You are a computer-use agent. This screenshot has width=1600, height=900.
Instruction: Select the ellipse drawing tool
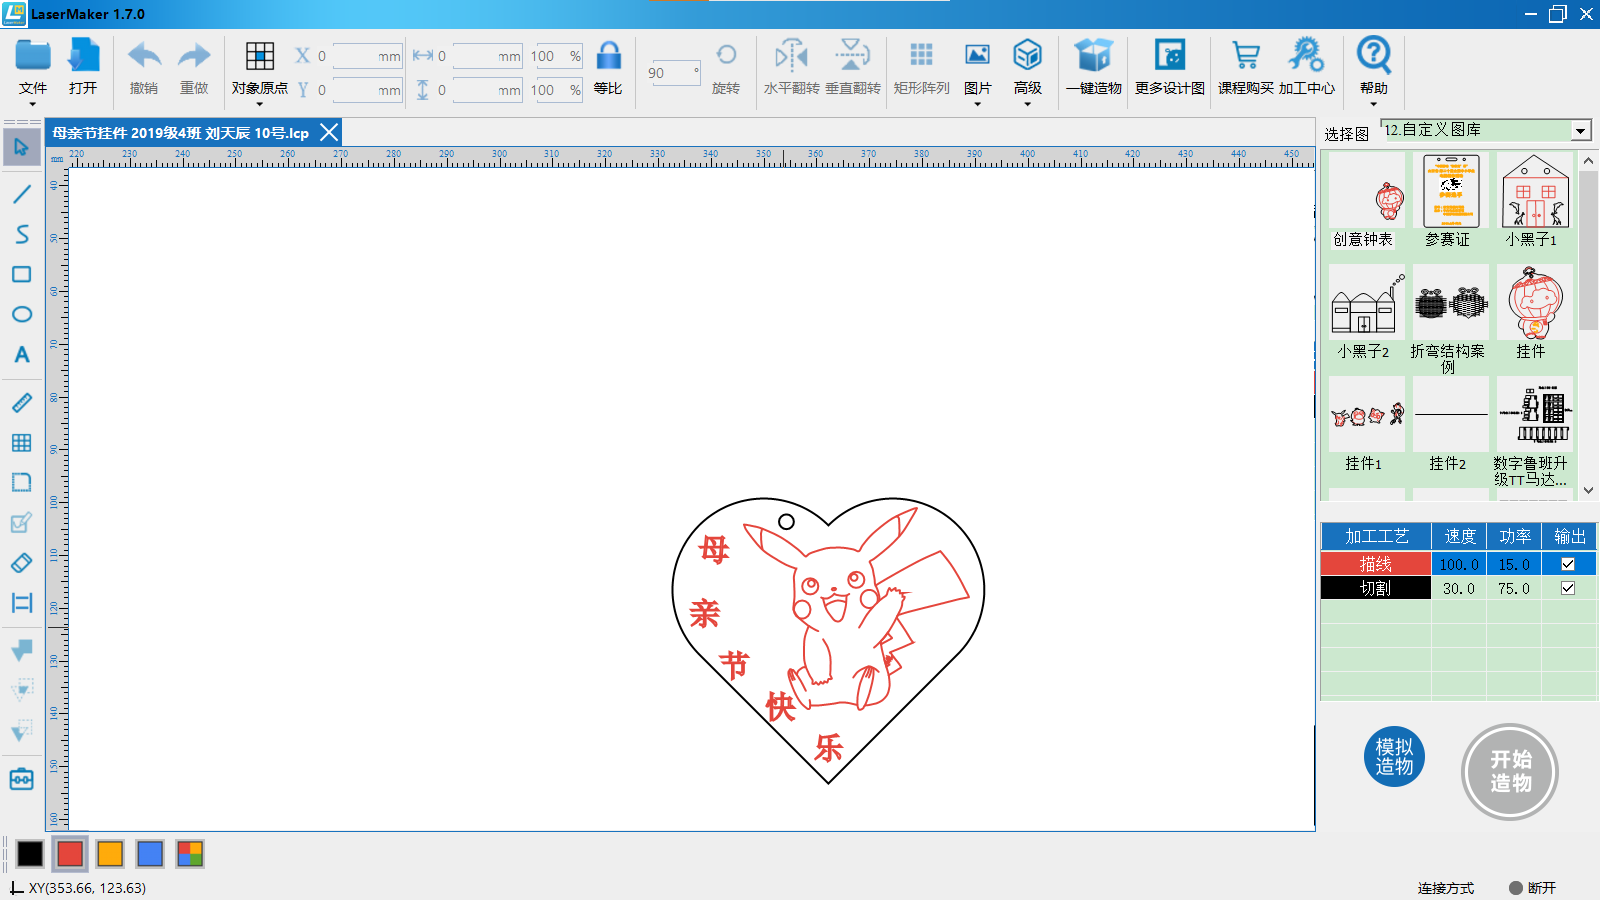click(x=21, y=314)
